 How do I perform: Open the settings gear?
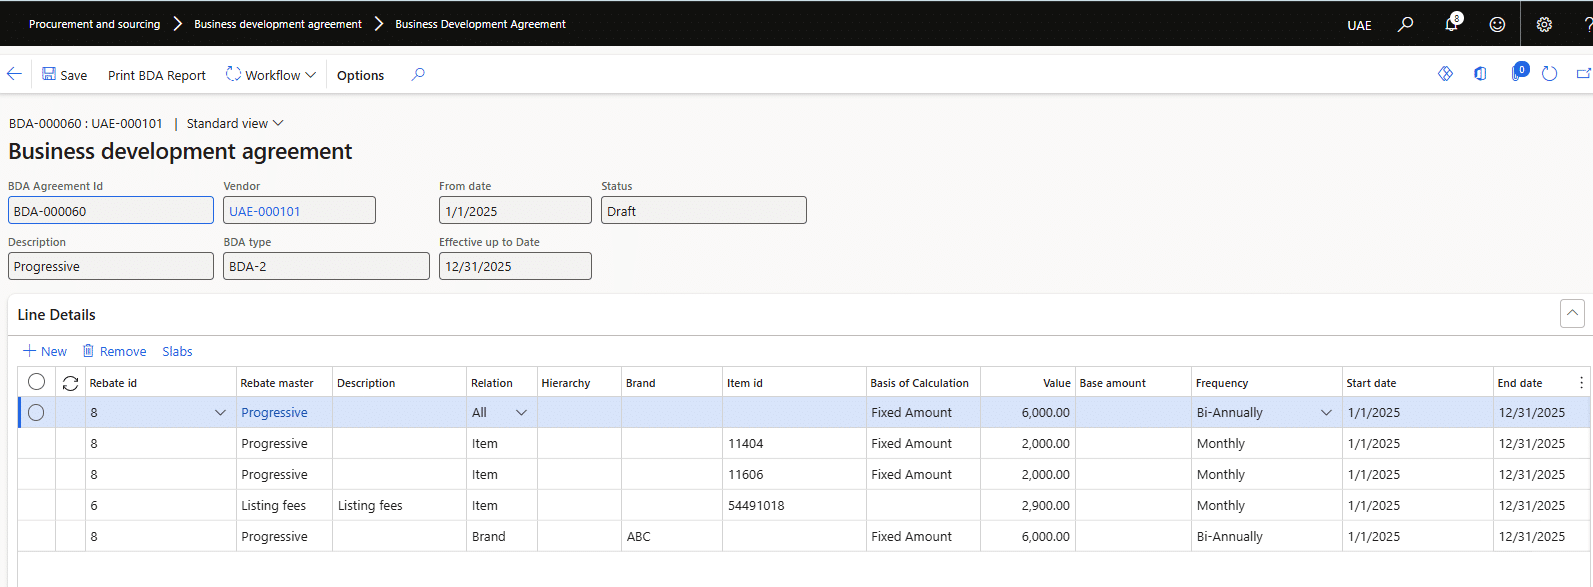(1544, 24)
